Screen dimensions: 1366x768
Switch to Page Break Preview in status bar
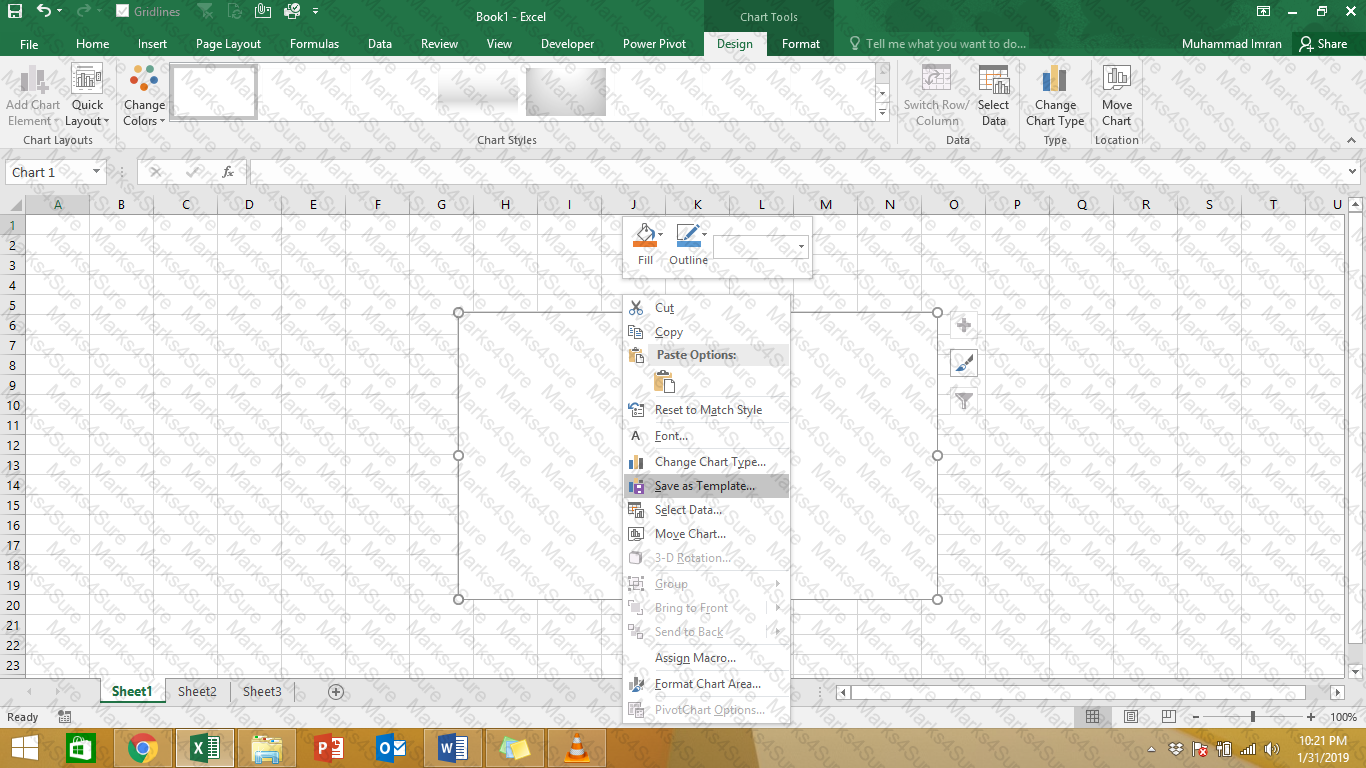pyautogui.click(x=1168, y=717)
